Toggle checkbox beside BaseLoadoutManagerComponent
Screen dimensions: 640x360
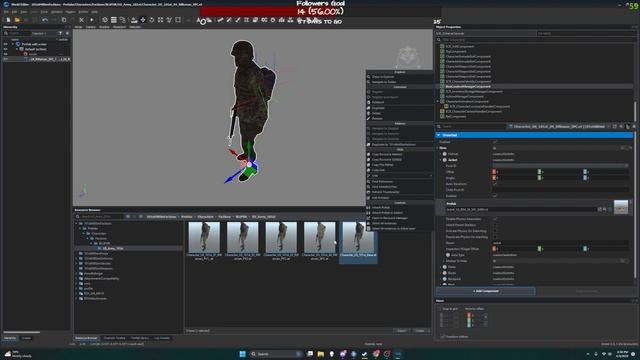coord(442,87)
